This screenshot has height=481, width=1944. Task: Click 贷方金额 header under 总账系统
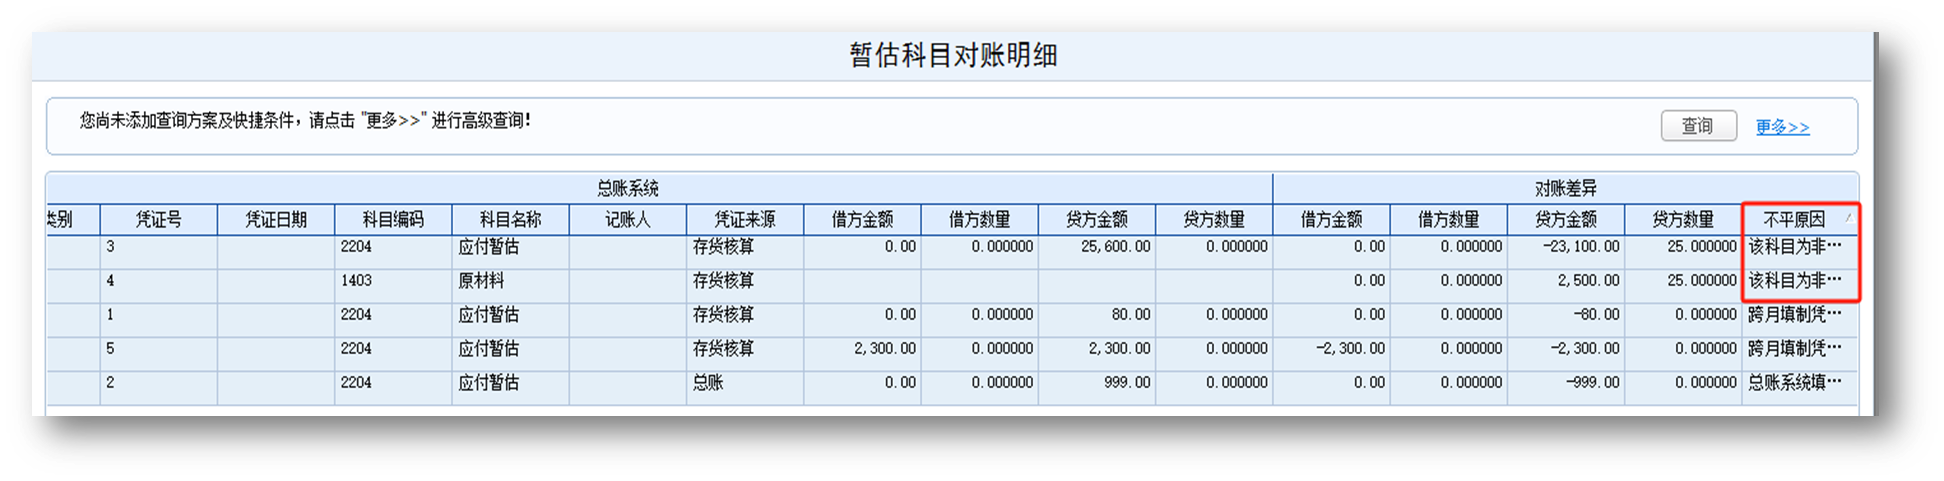click(1096, 219)
